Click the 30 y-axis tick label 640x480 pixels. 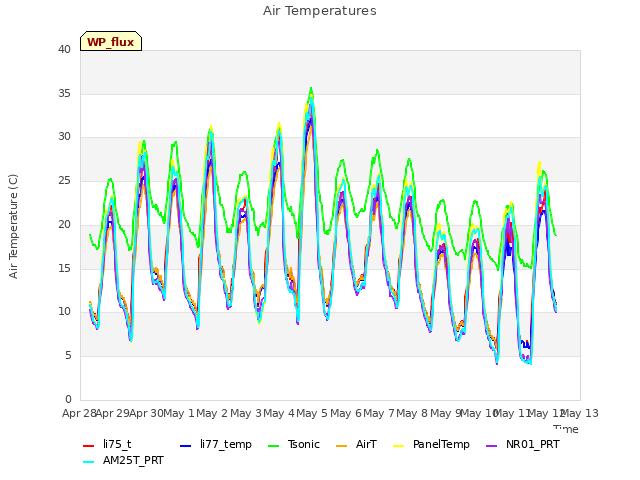click(64, 137)
